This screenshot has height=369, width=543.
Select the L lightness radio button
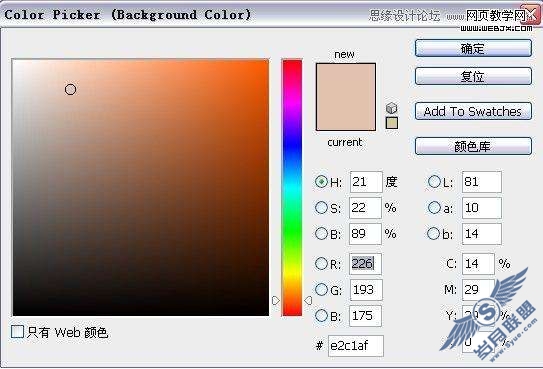pyautogui.click(x=434, y=182)
